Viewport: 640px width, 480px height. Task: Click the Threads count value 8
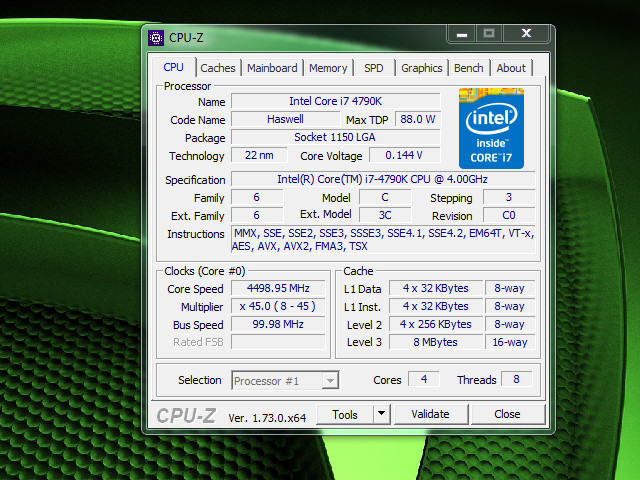coord(516,379)
